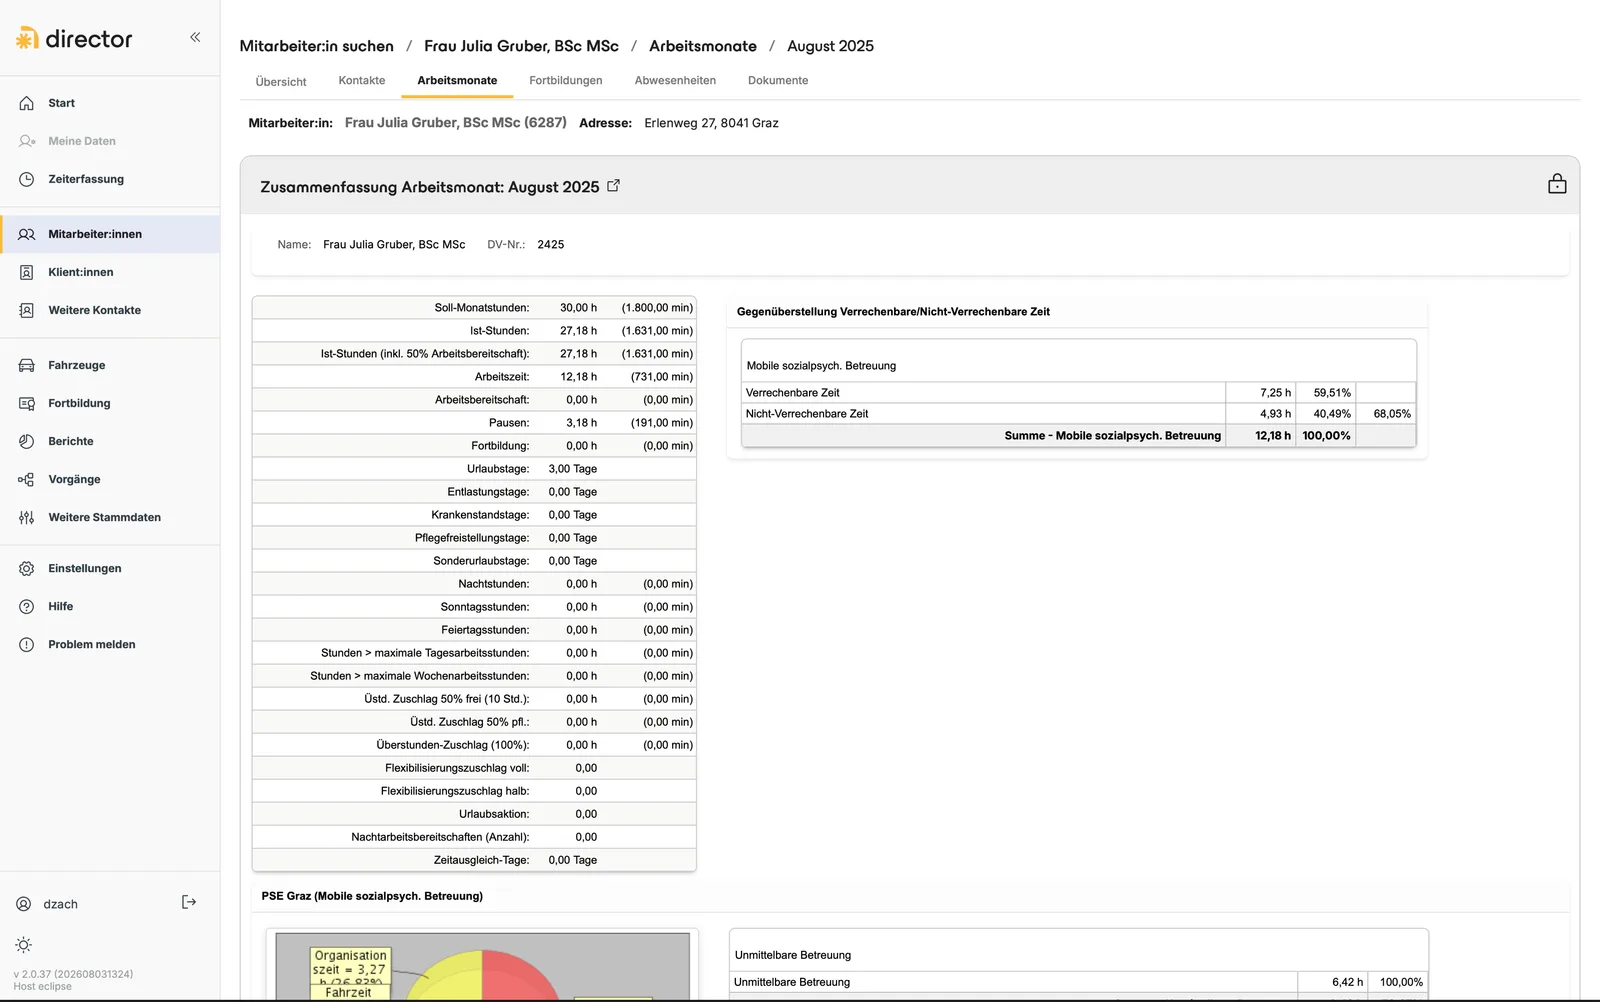
Task: Click the red pie chart segment
Action: (x=520, y=975)
